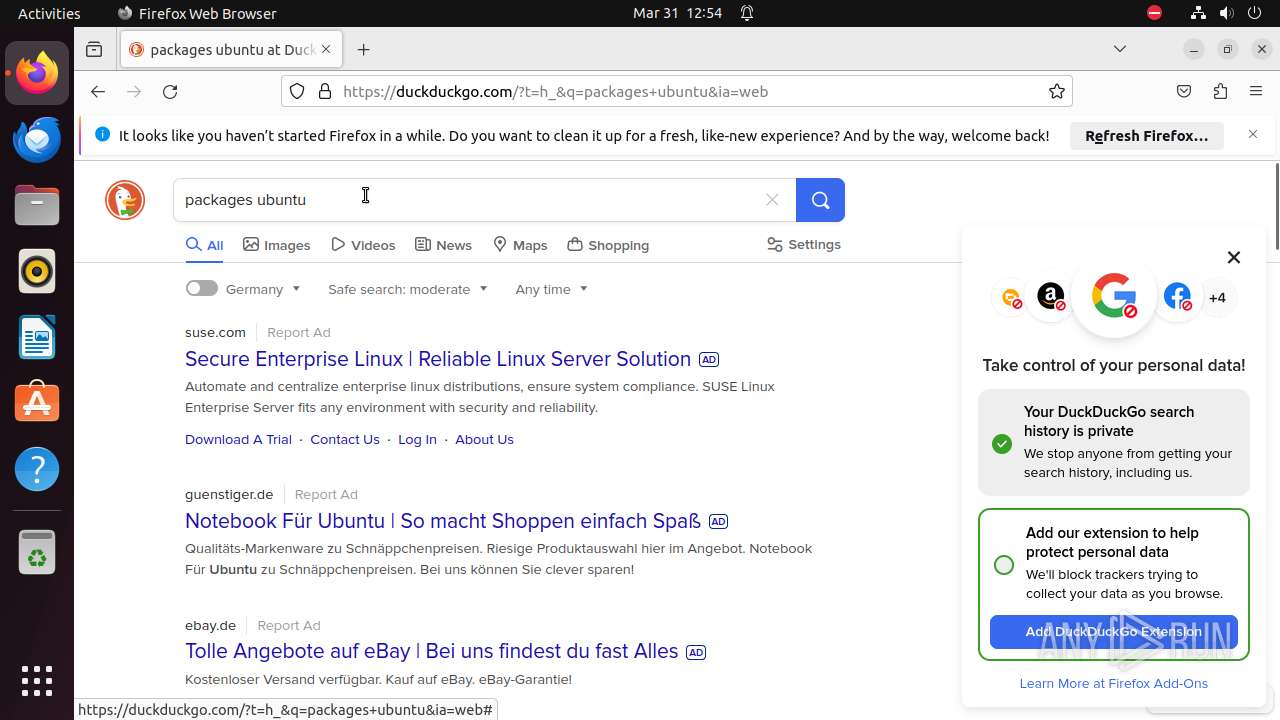This screenshot has height=720, width=1280.
Task: Report Ad for ebay.de
Action: point(289,625)
